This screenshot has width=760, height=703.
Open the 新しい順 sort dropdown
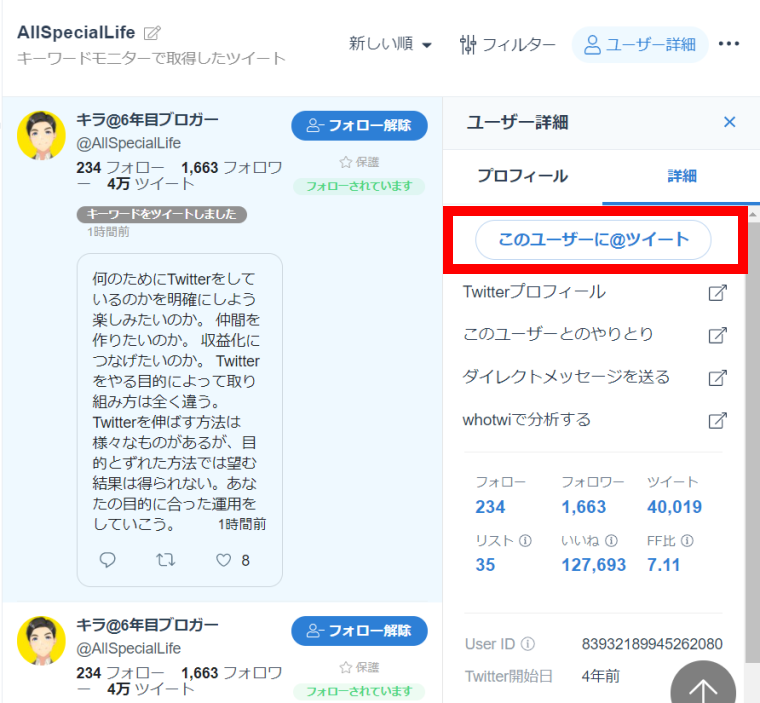pos(390,44)
